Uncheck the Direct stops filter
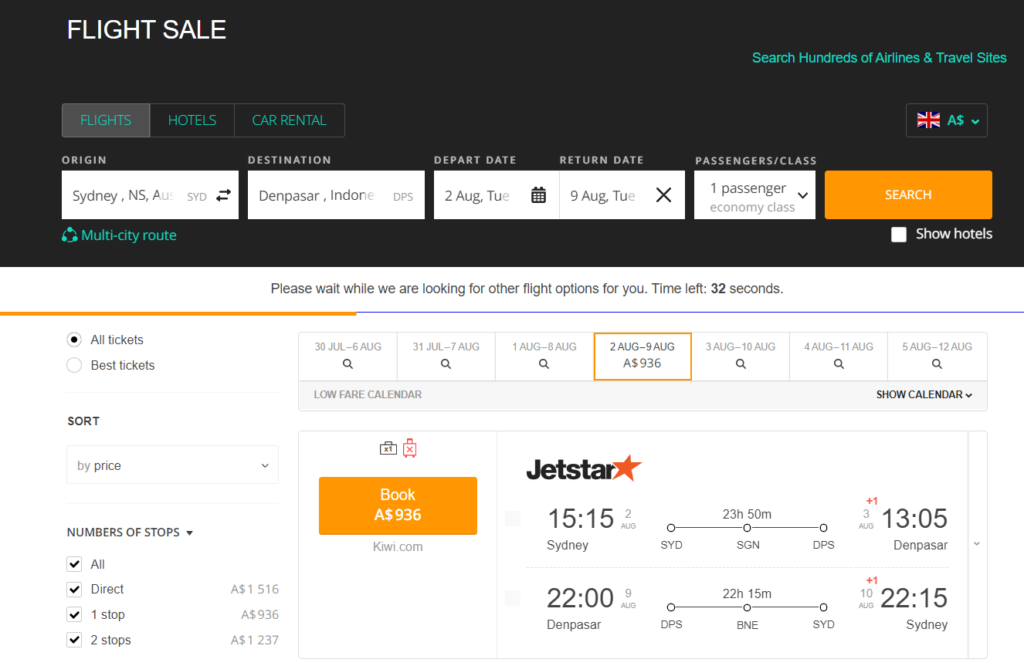Viewport: 1024px width, 666px height. click(x=74, y=589)
